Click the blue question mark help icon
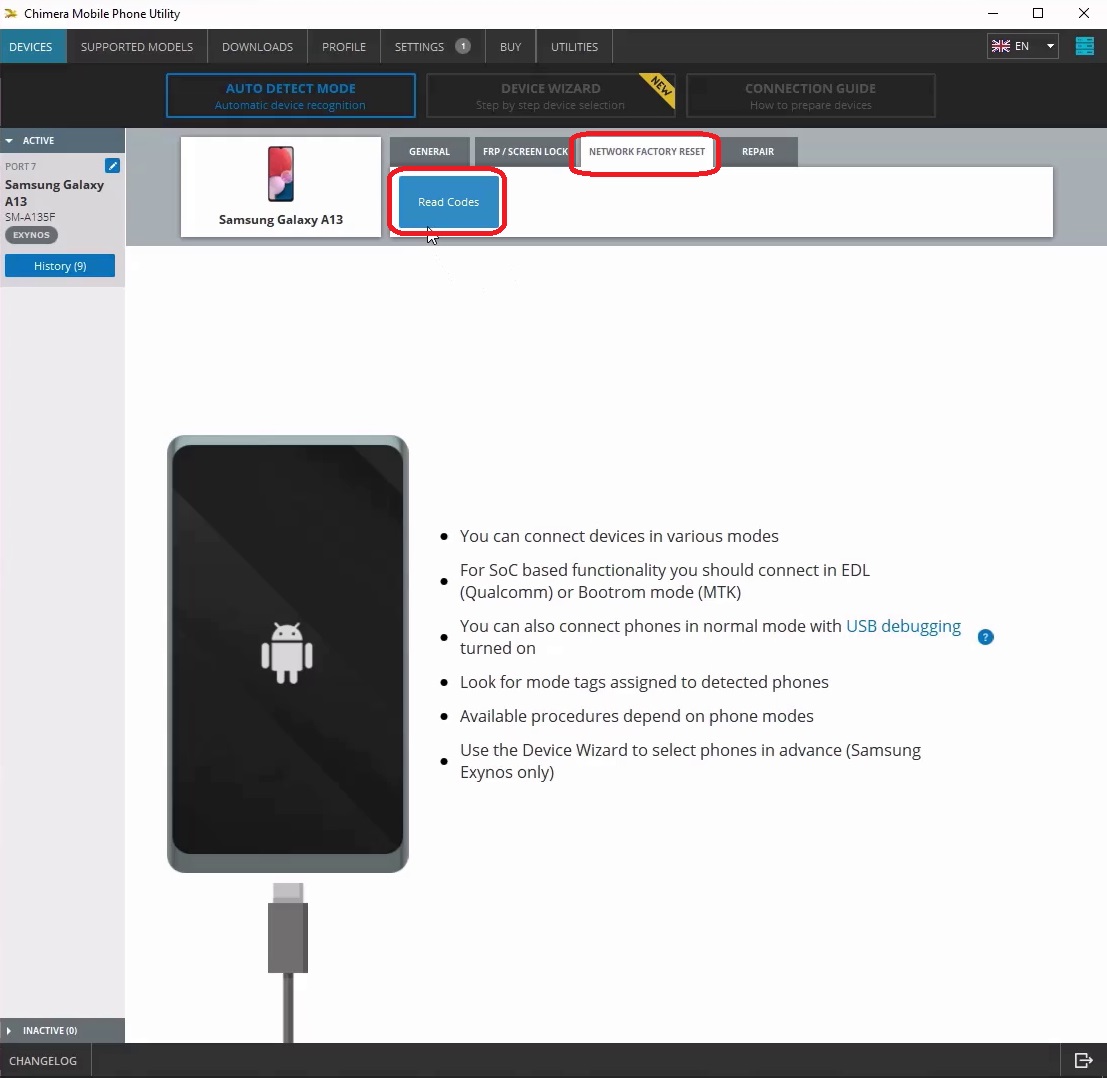The width and height of the screenshot is (1107, 1079). pos(985,637)
